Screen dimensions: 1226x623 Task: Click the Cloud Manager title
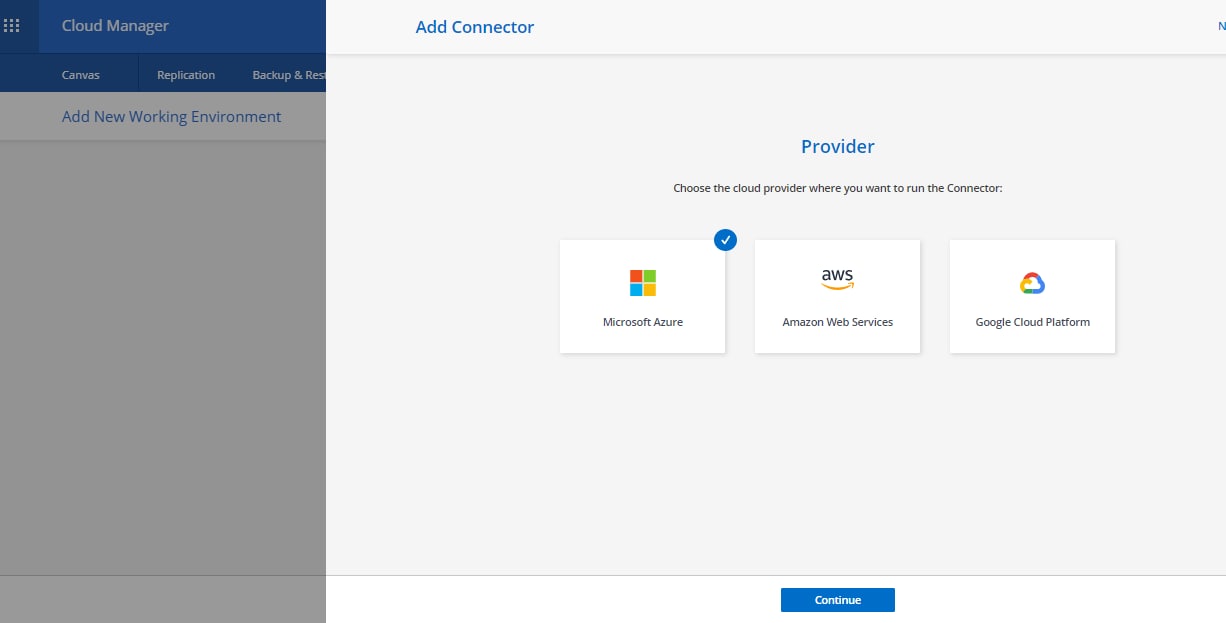pos(115,26)
